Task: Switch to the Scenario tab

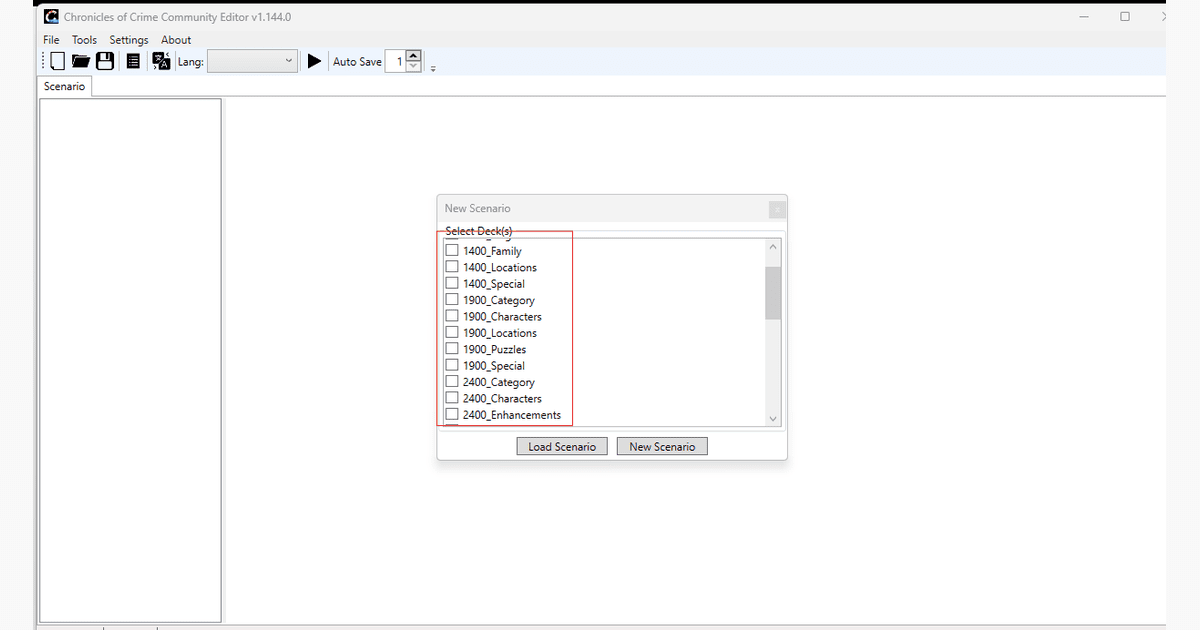Action: (x=65, y=87)
